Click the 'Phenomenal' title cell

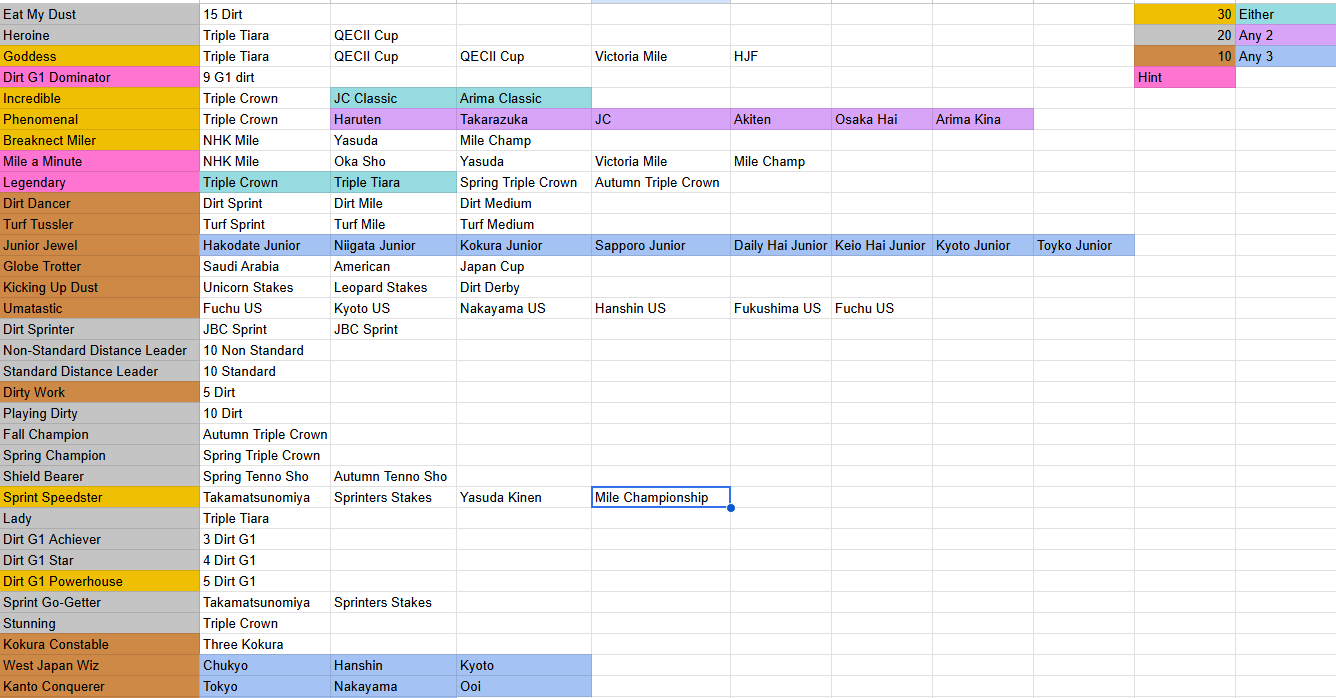pos(100,119)
